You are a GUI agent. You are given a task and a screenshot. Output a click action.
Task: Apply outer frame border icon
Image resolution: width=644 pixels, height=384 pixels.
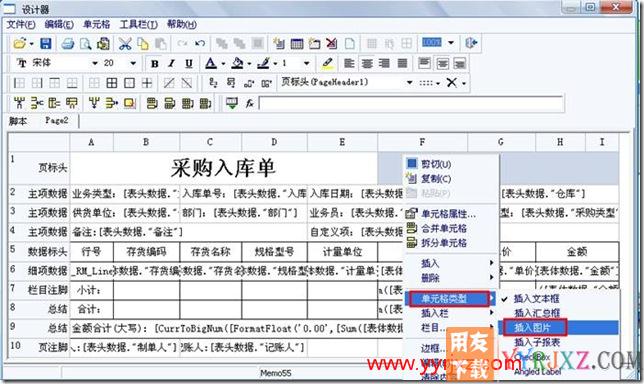coord(129,83)
